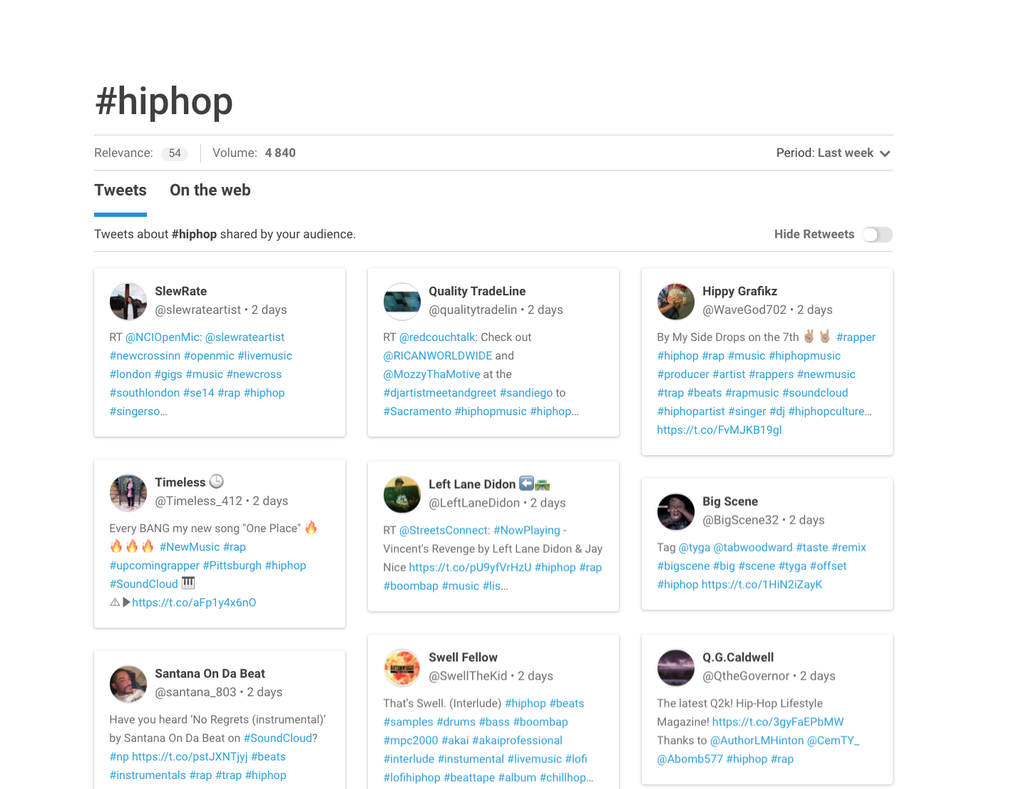Open the #SoundCloud hashtag in Santana's tweet
The height and width of the screenshot is (789, 1024).
tap(278, 738)
